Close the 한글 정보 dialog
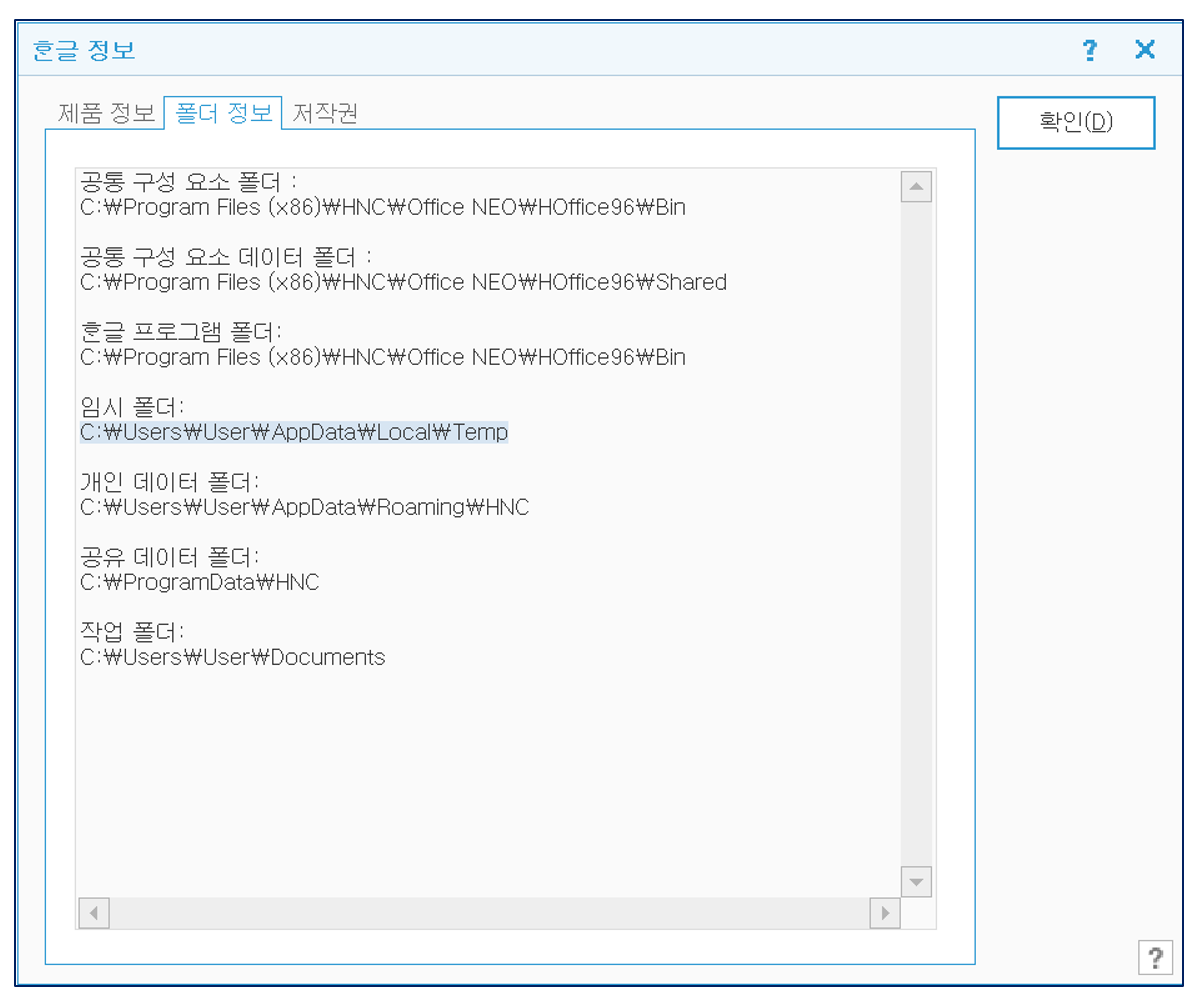Screen dimensions: 1195x998 tap(1145, 50)
